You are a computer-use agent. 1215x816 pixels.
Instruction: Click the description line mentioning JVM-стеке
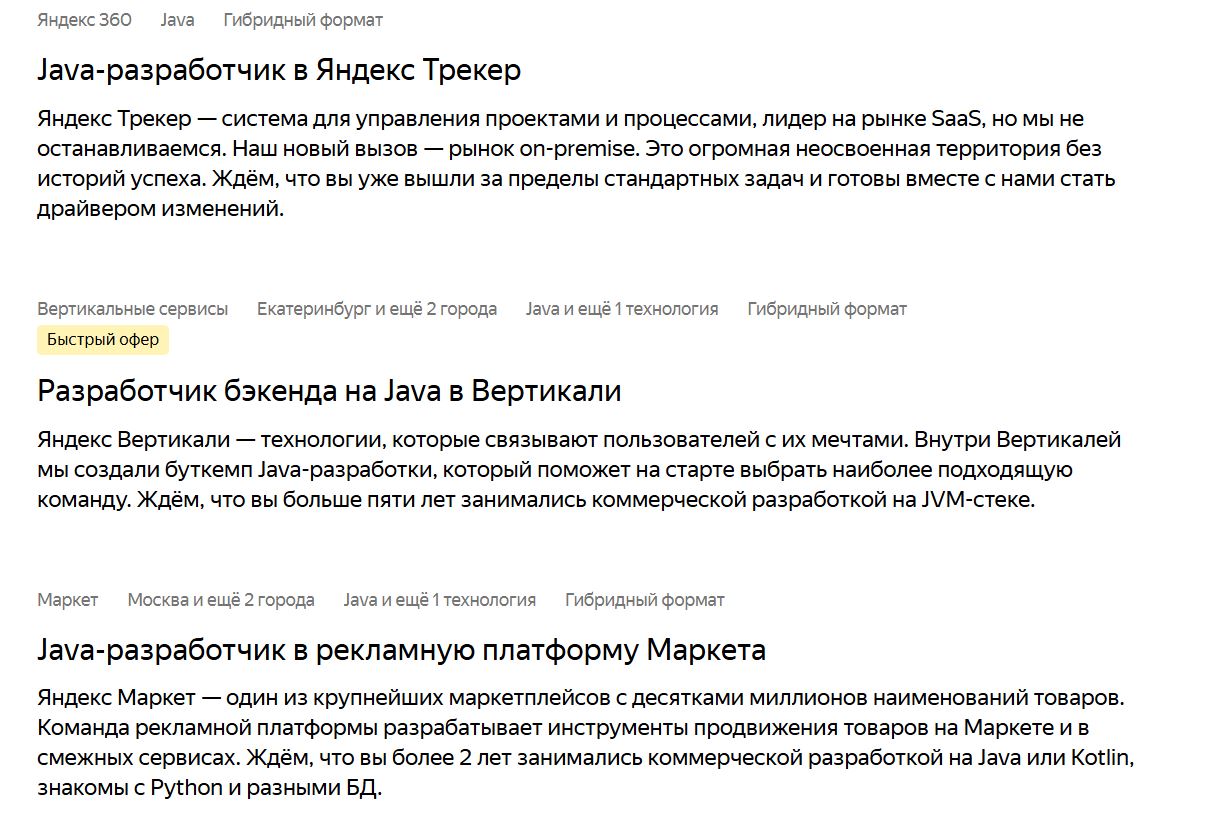536,500
